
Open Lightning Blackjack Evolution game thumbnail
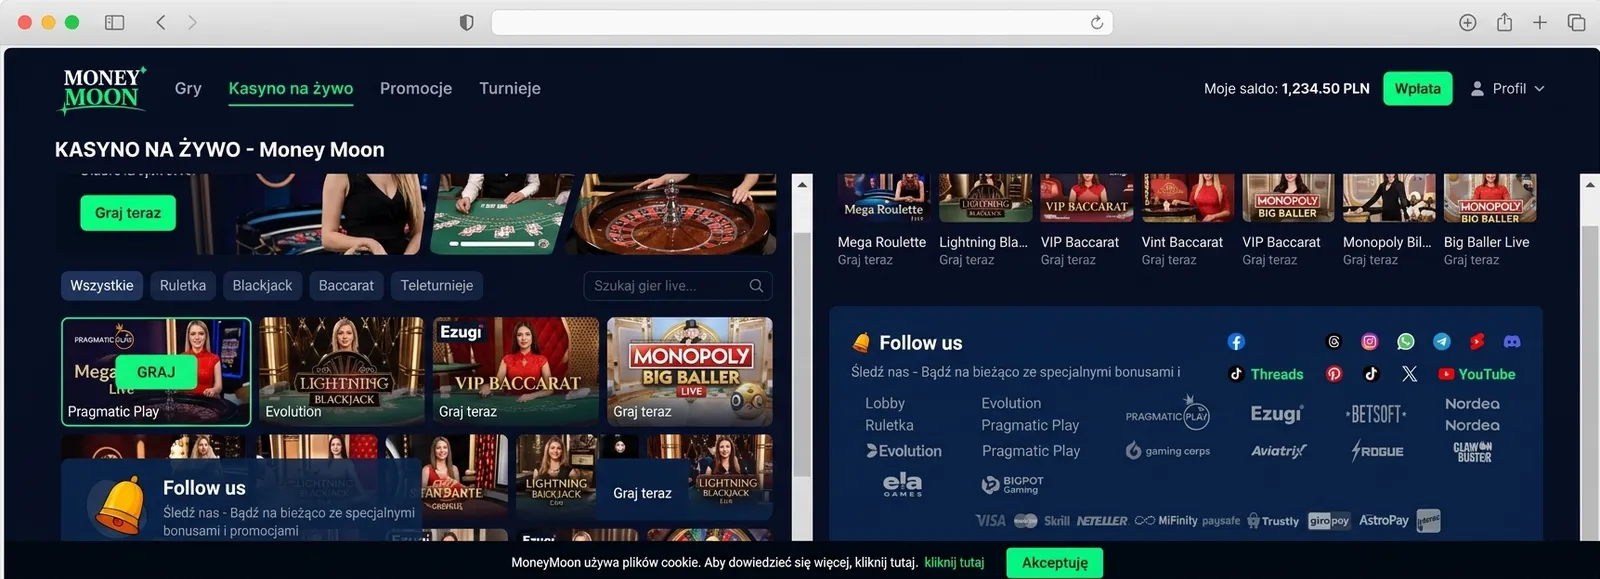tap(342, 371)
